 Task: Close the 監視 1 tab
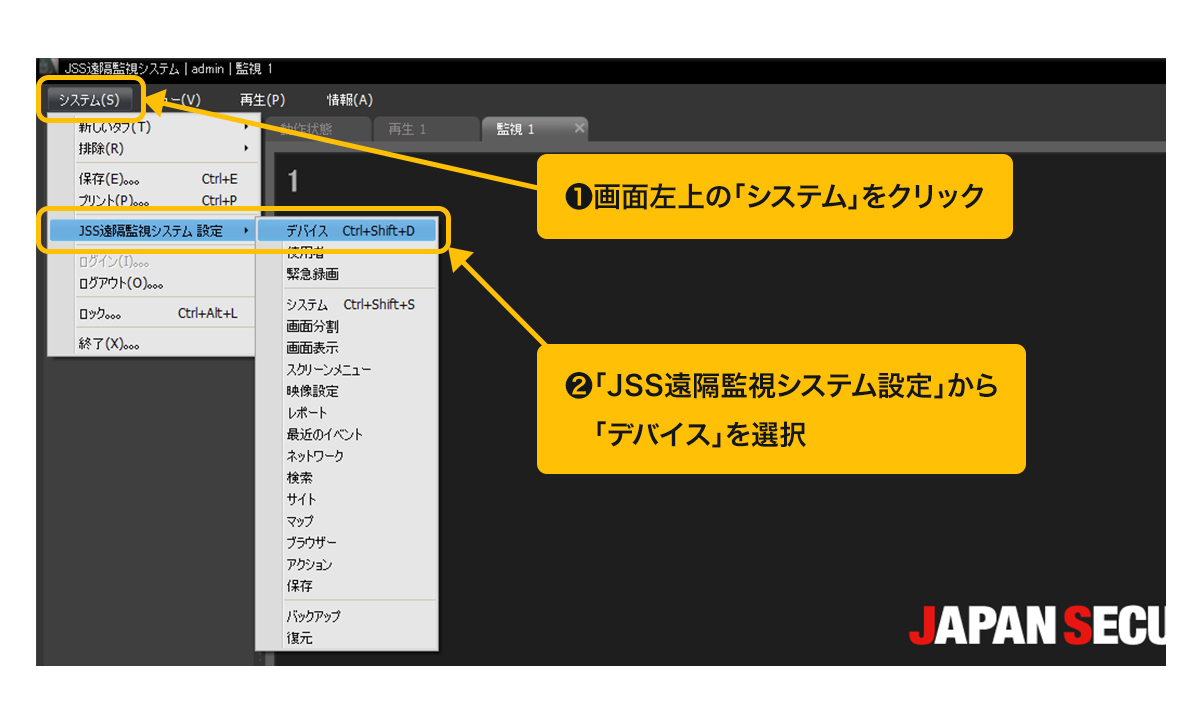point(579,128)
